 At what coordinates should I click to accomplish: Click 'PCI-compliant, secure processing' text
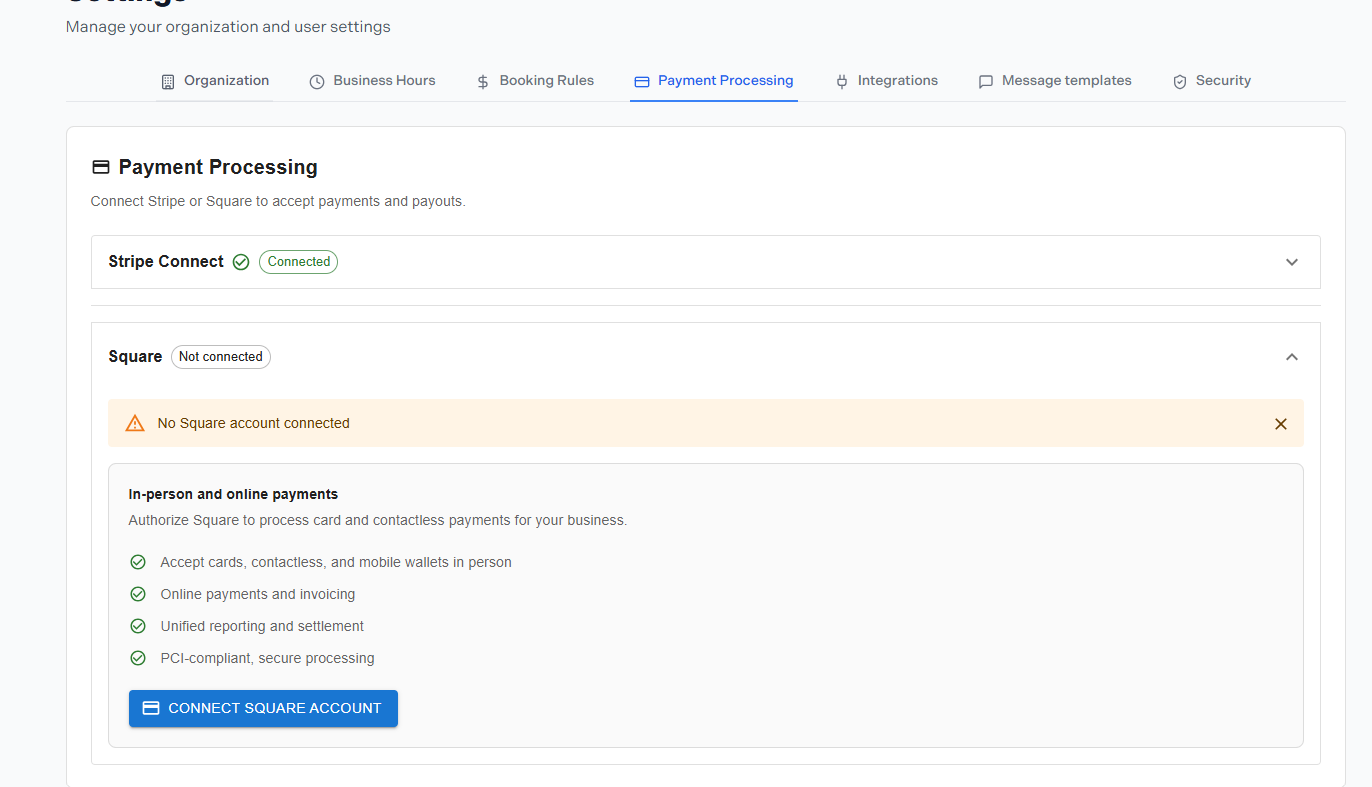(x=267, y=659)
